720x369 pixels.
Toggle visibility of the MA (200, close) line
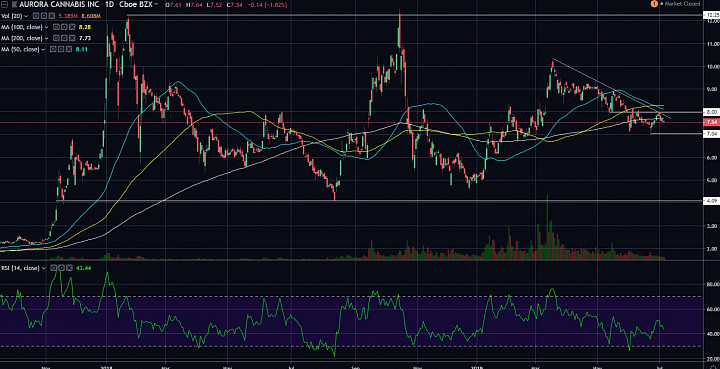coord(56,38)
